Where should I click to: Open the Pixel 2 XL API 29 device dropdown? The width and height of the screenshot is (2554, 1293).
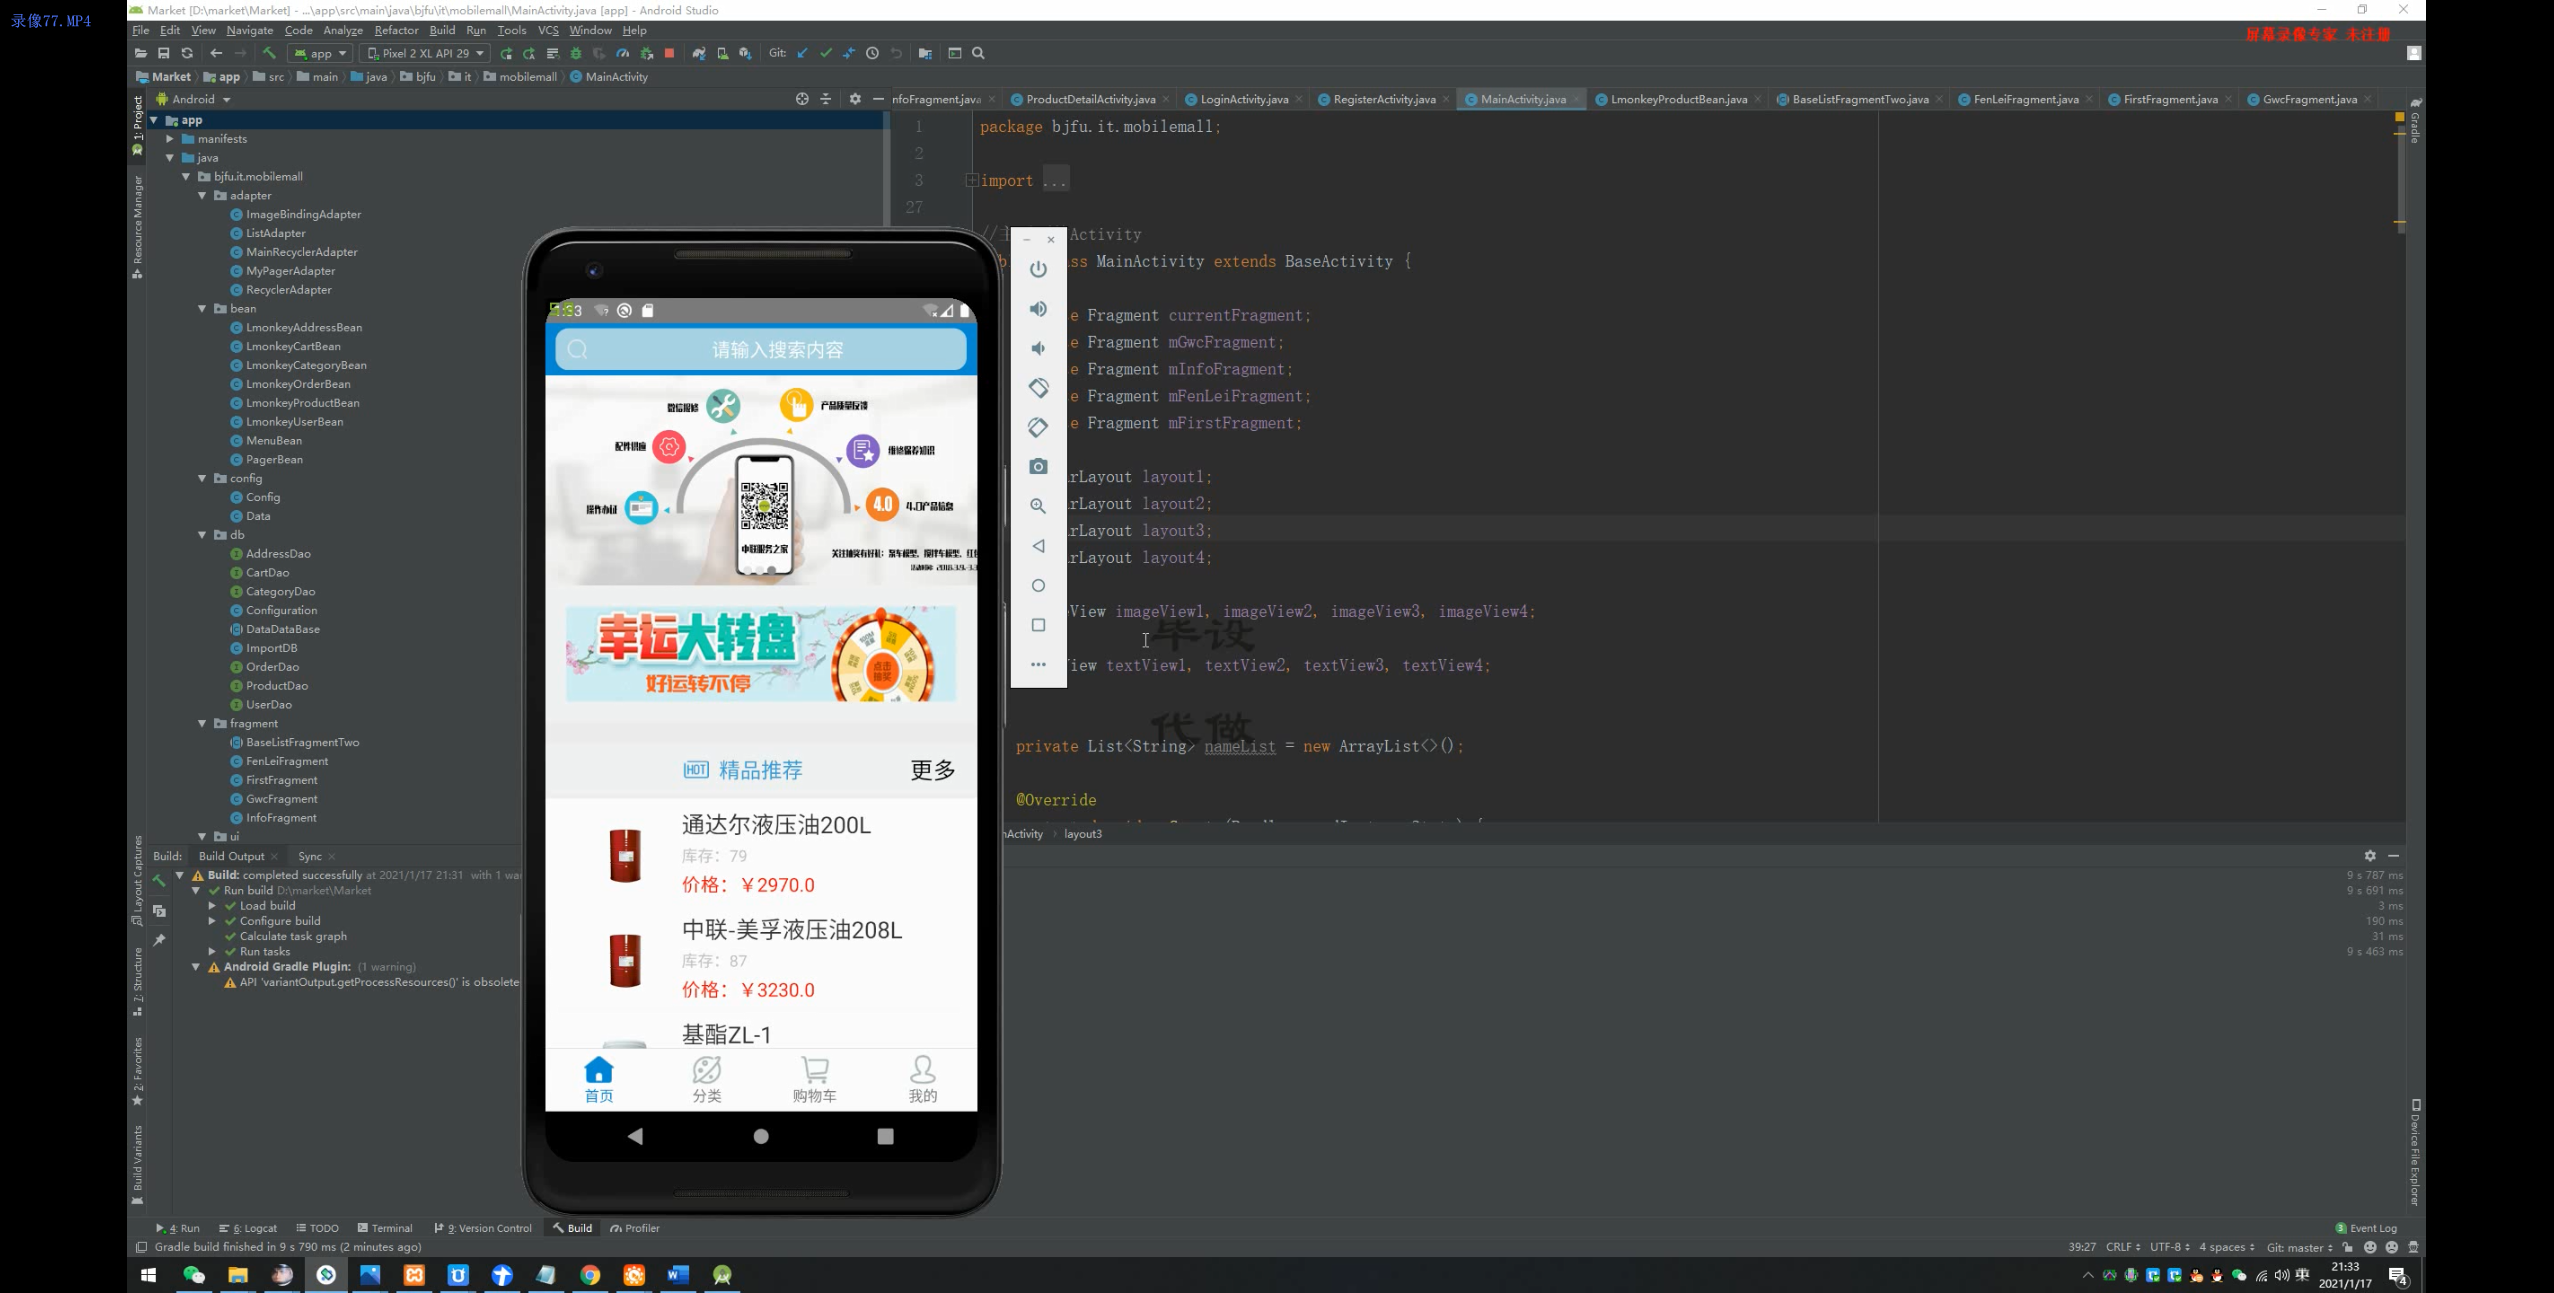[x=425, y=53]
